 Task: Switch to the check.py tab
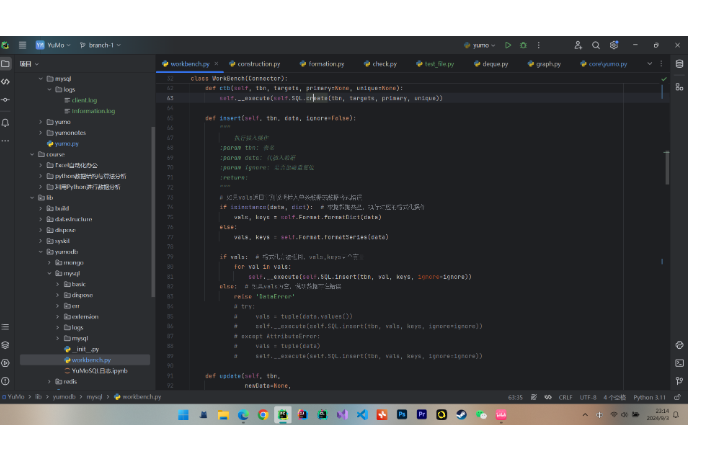pos(381,64)
